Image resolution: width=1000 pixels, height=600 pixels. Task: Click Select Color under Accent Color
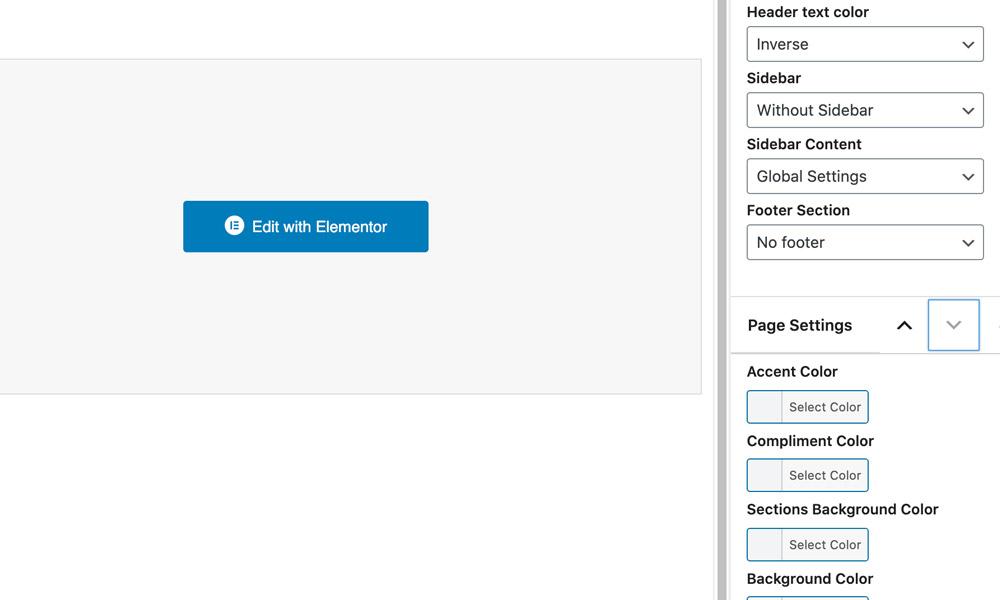point(825,407)
